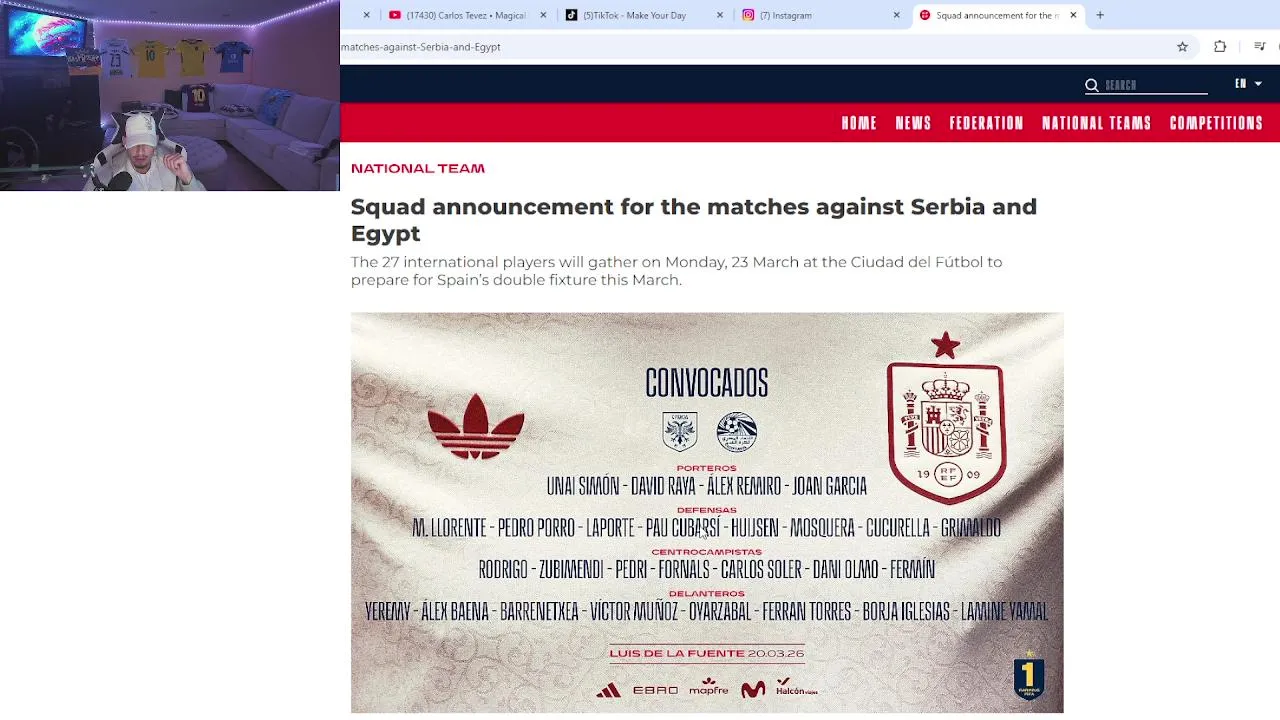Go to the Federation menu
1280x720 pixels.
click(x=986, y=123)
